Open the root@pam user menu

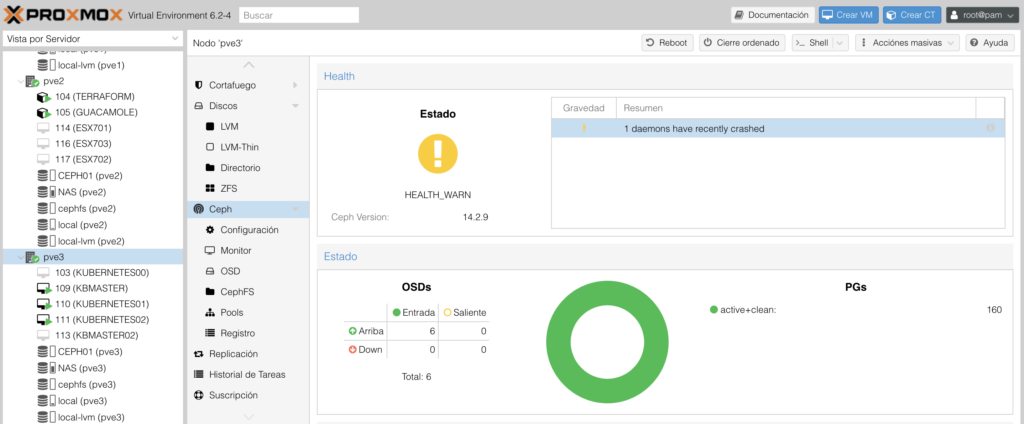point(981,14)
